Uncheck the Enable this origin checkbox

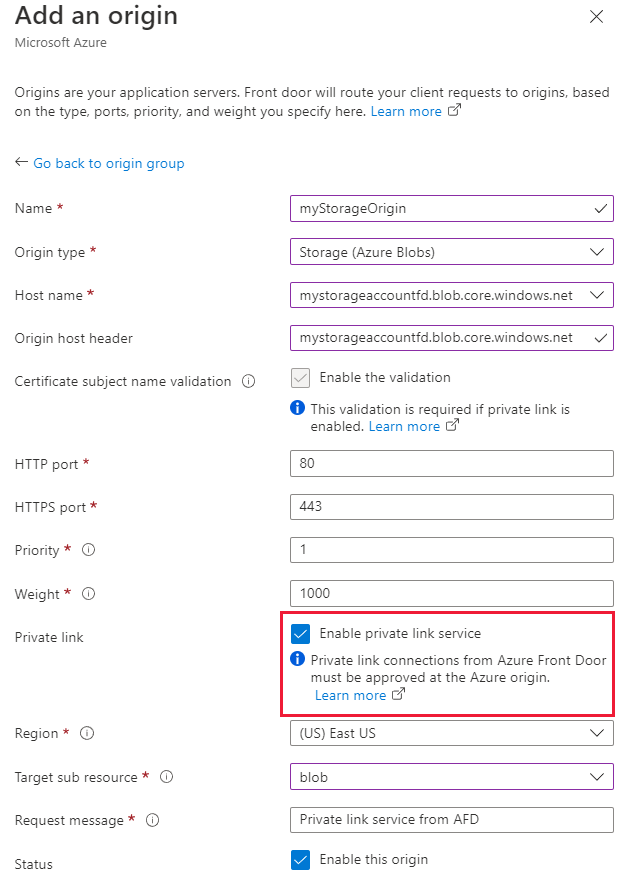301,859
